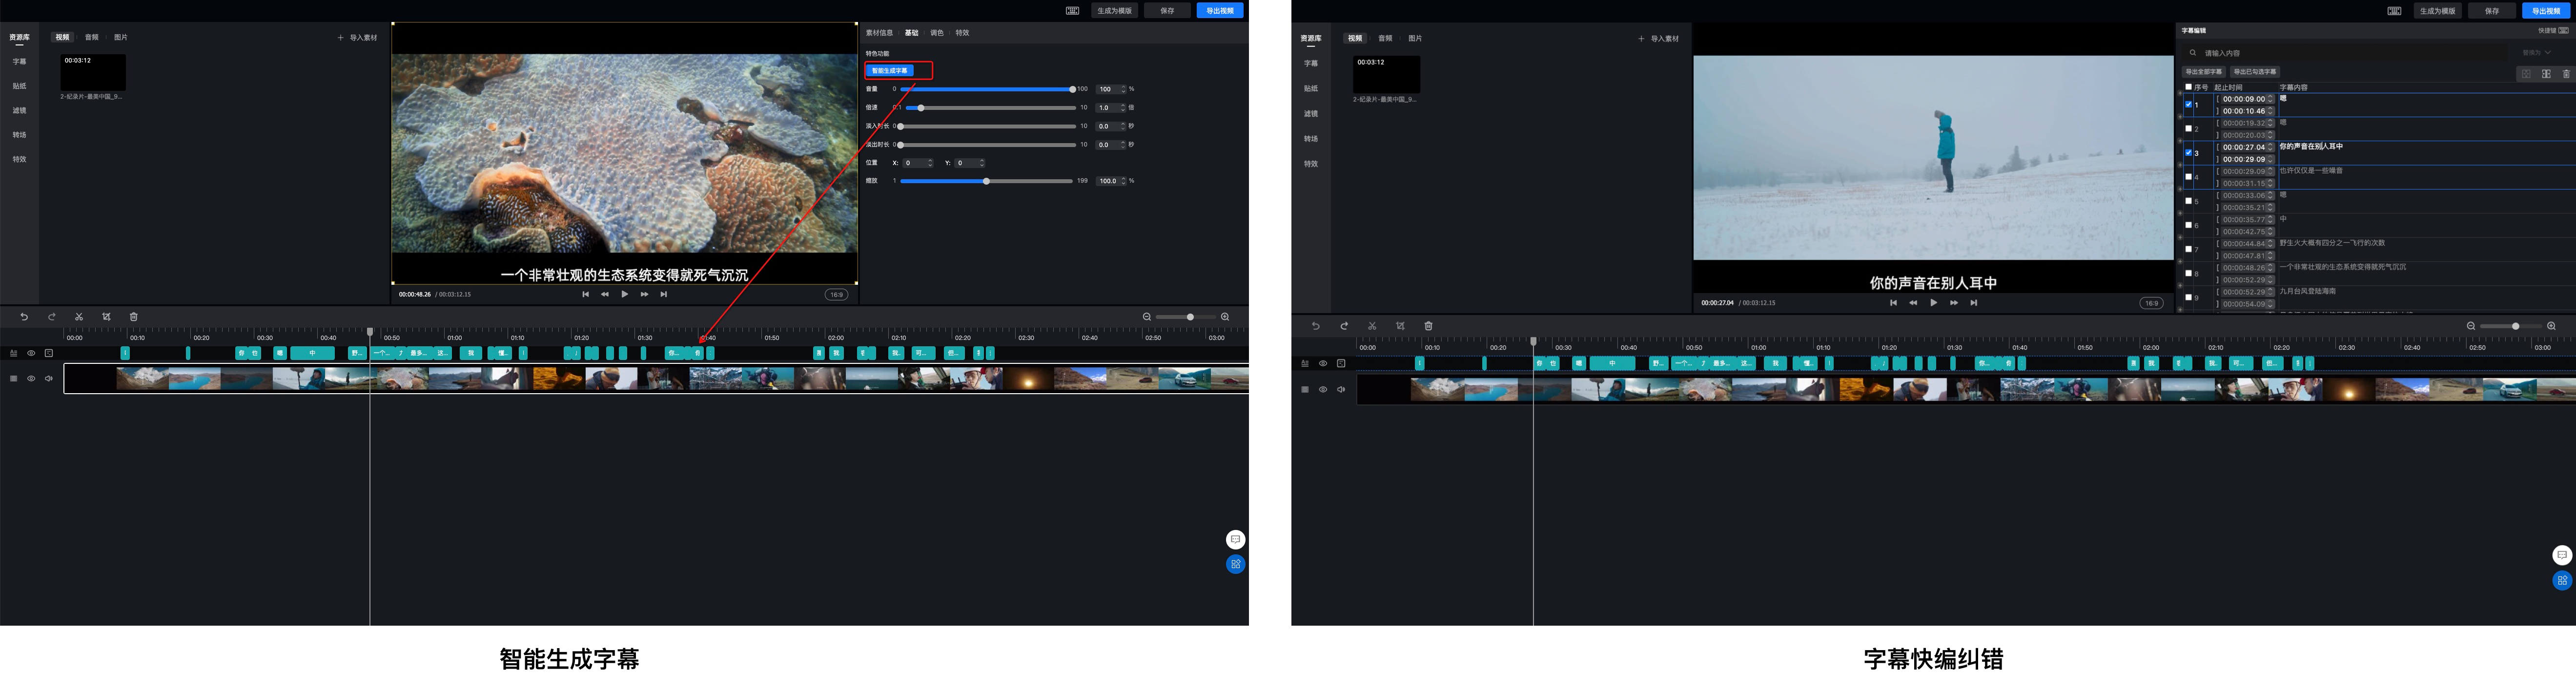Switch to 图片 tab in 字幕快编纠错 screenshot
This screenshot has height=675, width=2576.
coord(1414,38)
